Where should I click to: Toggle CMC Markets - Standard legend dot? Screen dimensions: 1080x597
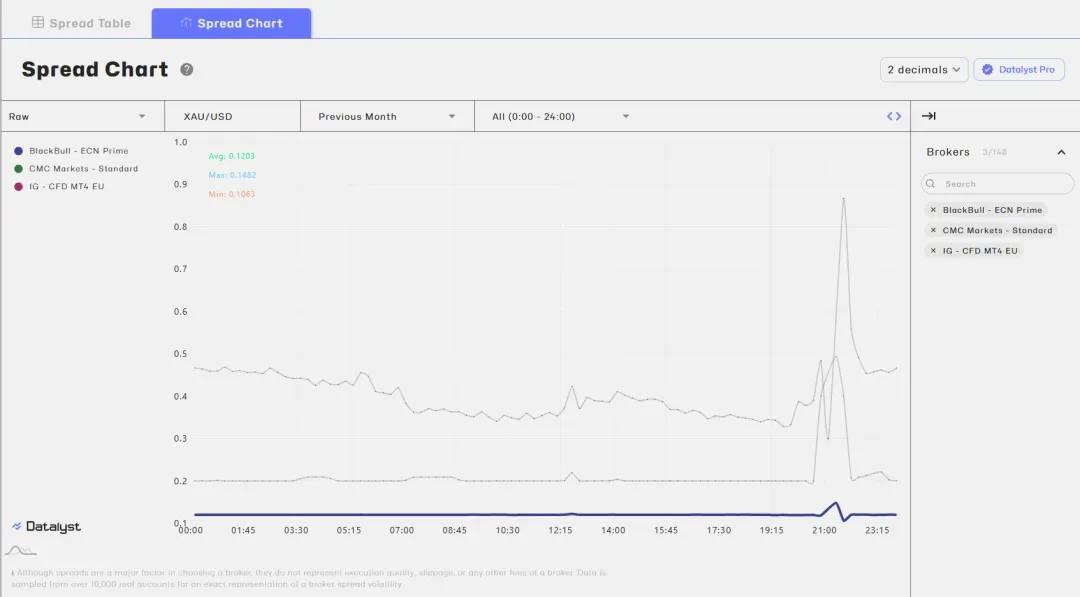pos(19,169)
